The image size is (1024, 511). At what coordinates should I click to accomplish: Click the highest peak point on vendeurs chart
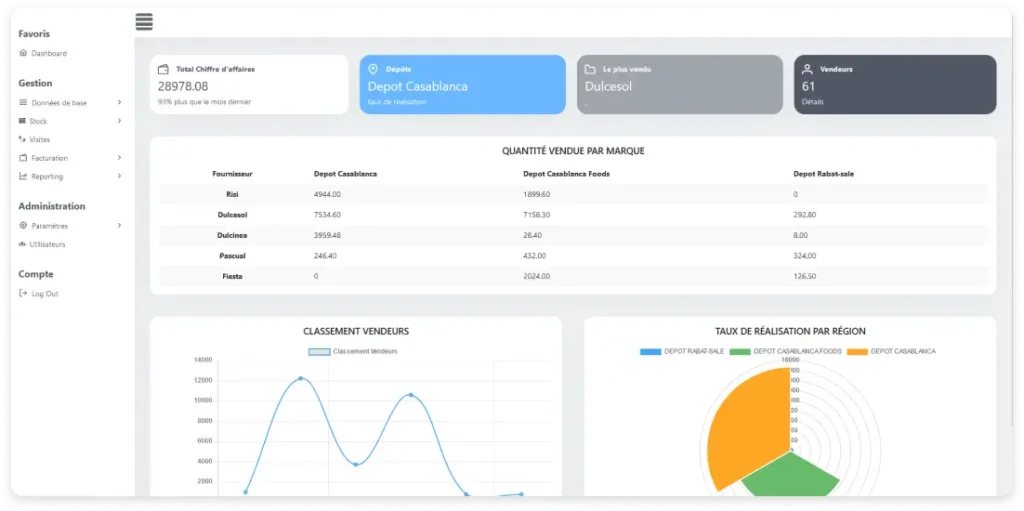(x=300, y=378)
